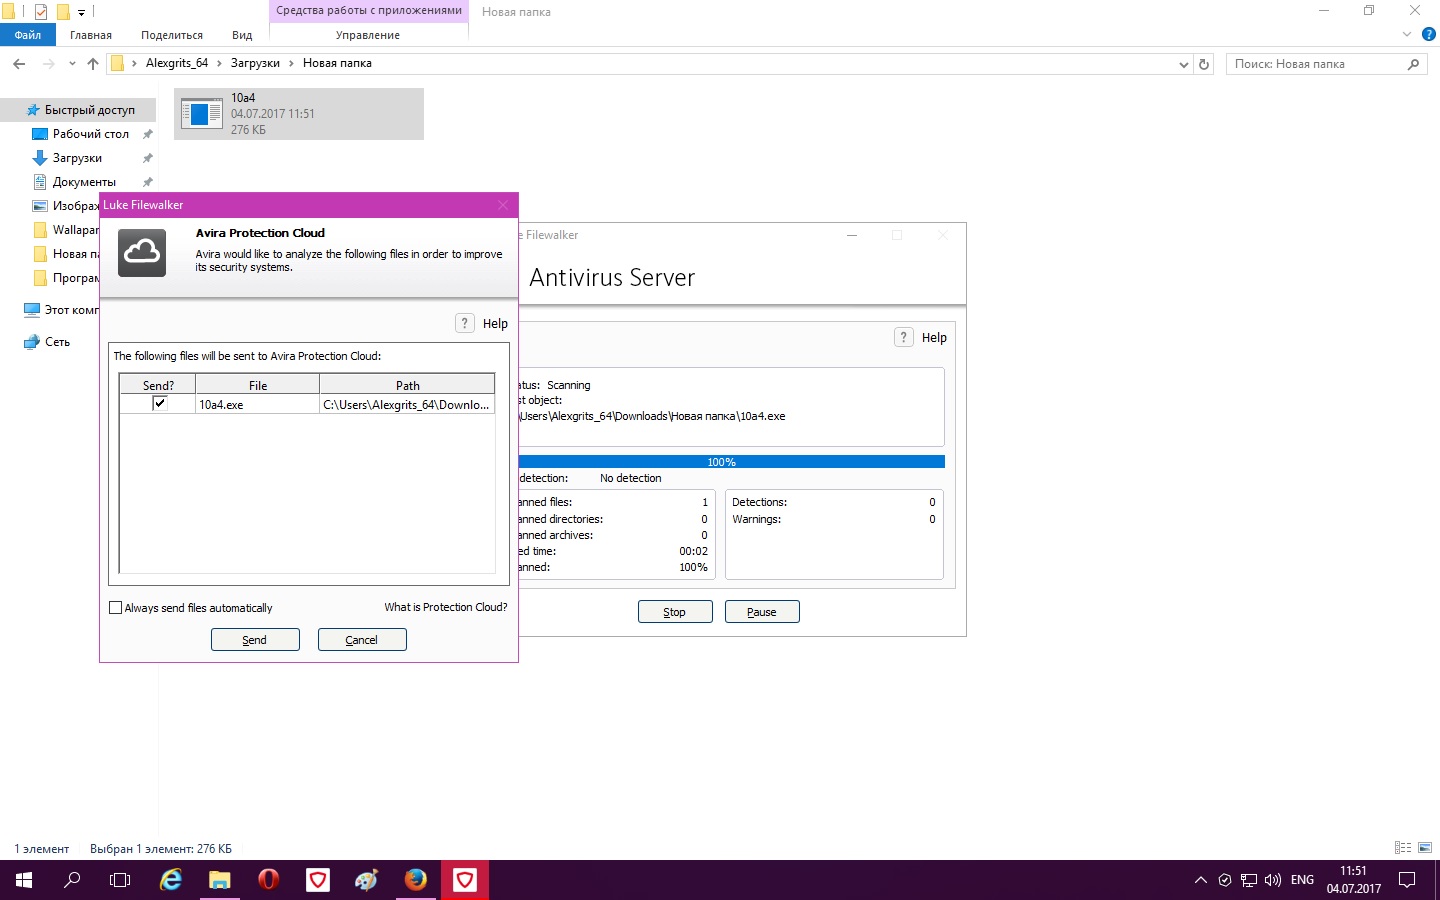Image resolution: width=1440 pixels, height=900 pixels.
Task: Click the Help icon in Antivirus Server window
Action: click(903, 337)
